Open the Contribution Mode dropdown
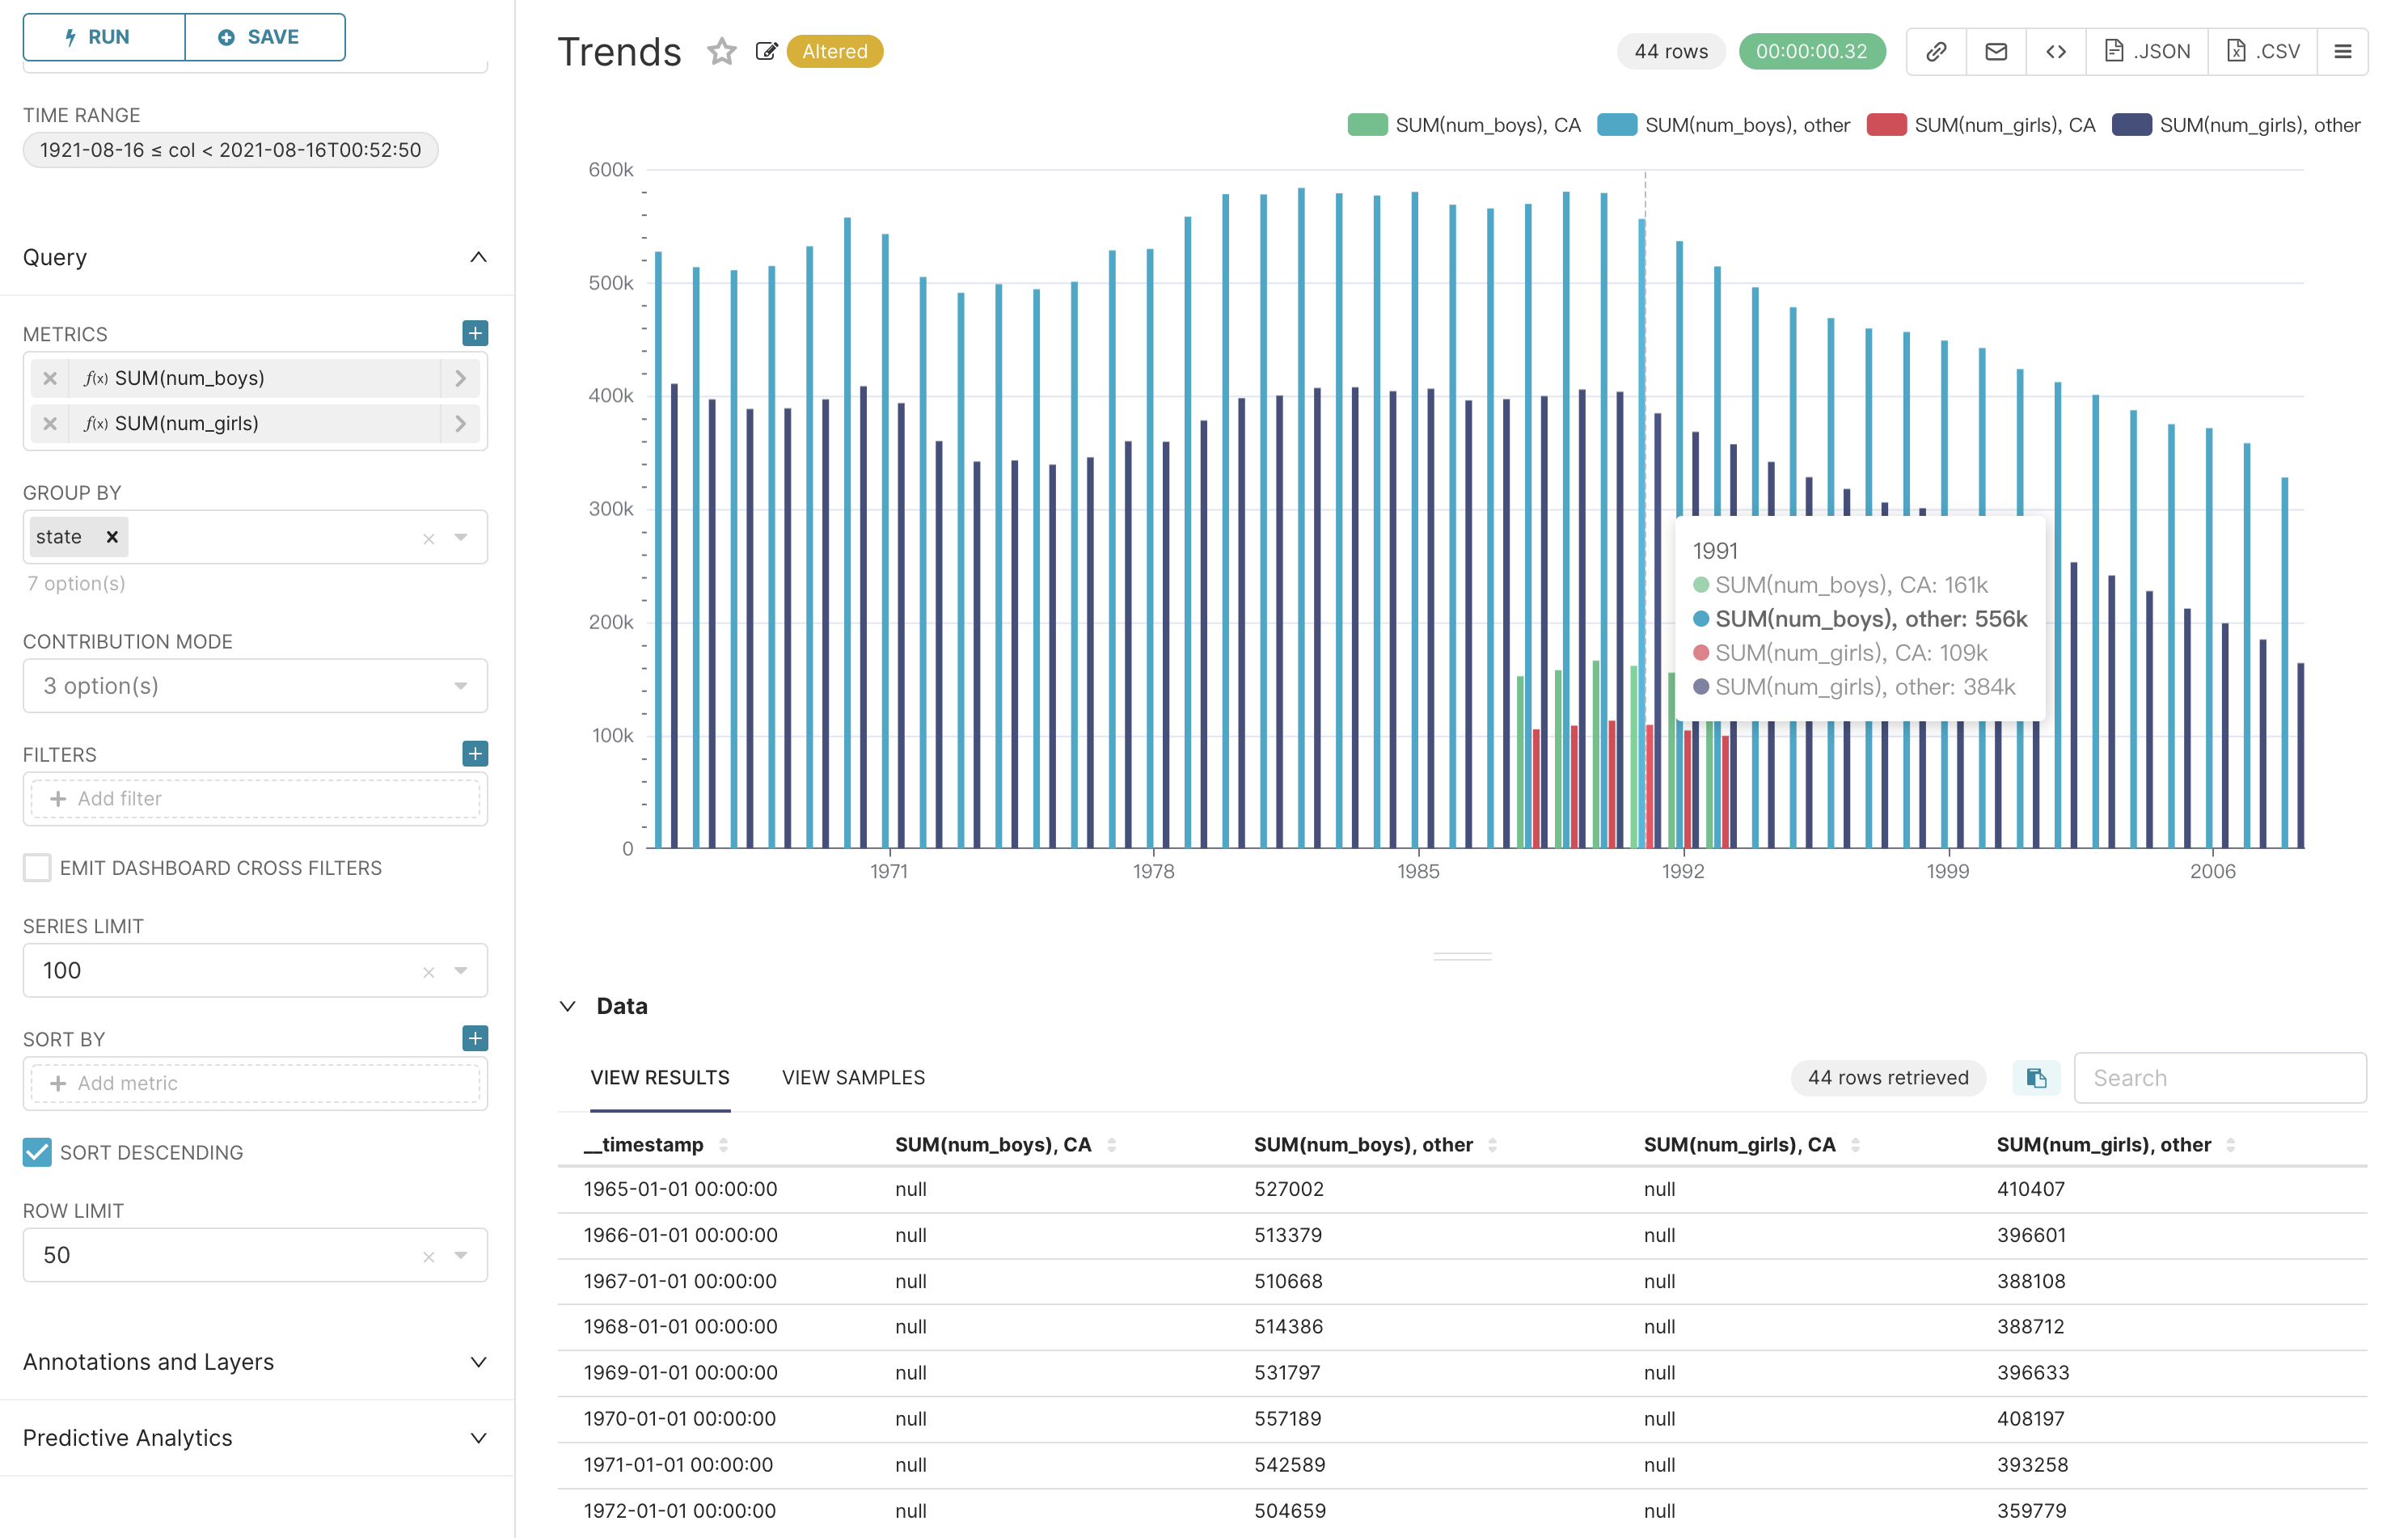The image size is (2408, 1538). (254, 685)
